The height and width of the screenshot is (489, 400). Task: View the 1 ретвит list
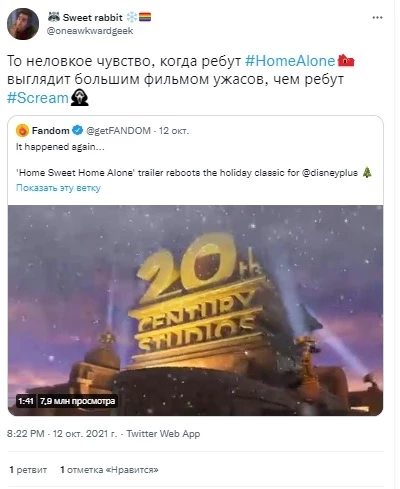[x=28, y=470]
